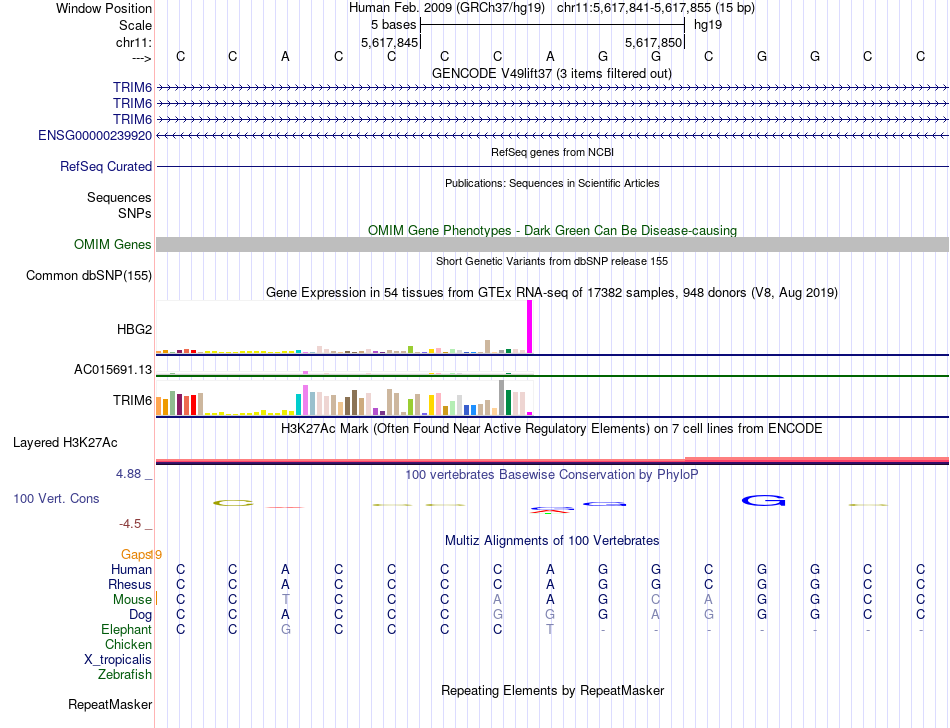The height and width of the screenshot is (728, 950).
Task: Click the large blue G conservation logo
Action: [x=763, y=501]
